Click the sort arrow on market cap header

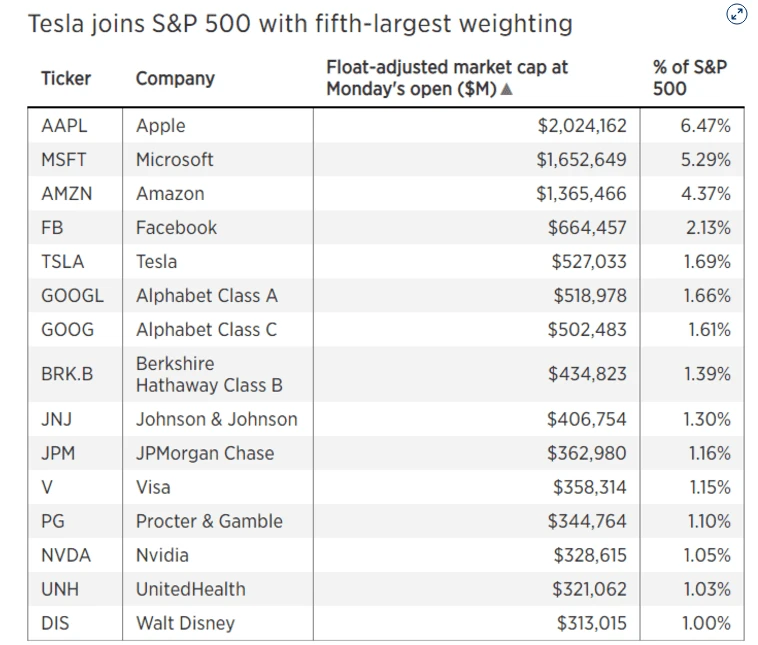tap(507, 90)
